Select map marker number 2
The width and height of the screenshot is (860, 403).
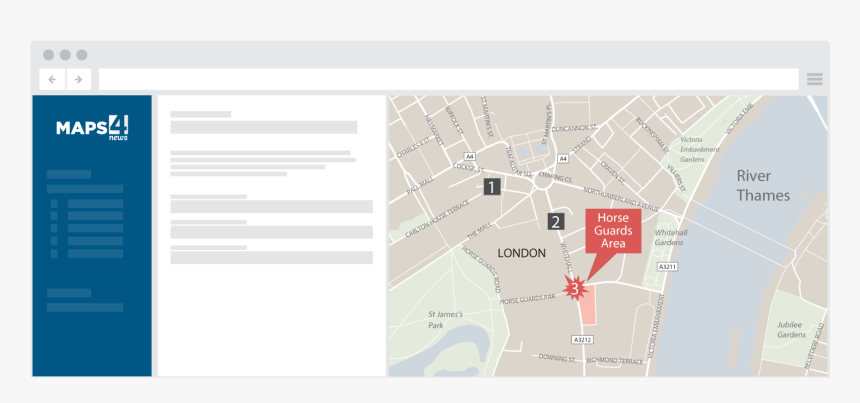coord(556,222)
